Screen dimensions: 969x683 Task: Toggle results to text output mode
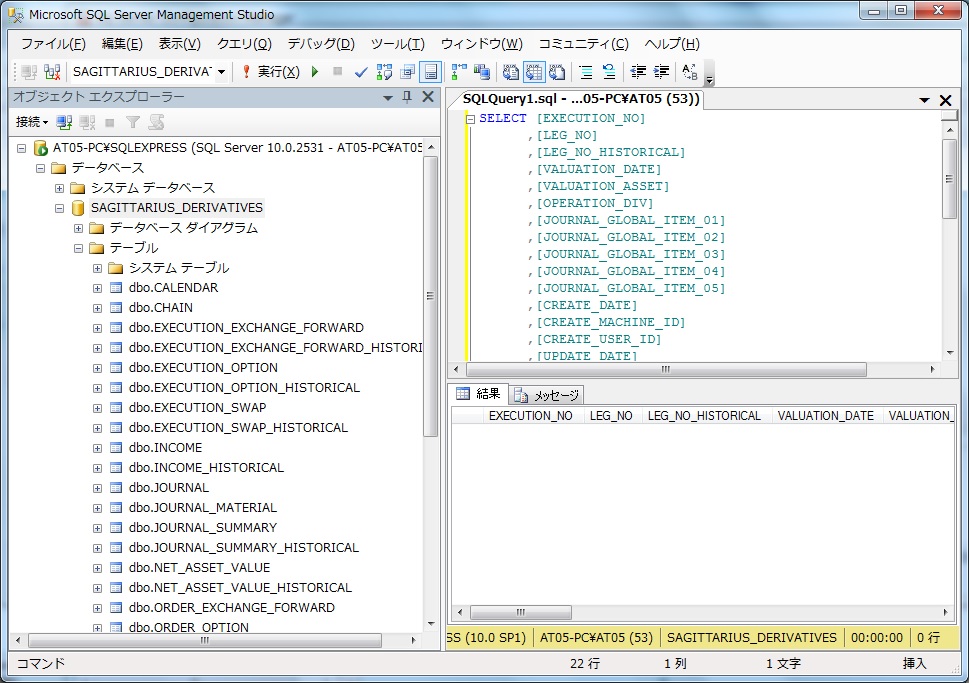[510, 72]
